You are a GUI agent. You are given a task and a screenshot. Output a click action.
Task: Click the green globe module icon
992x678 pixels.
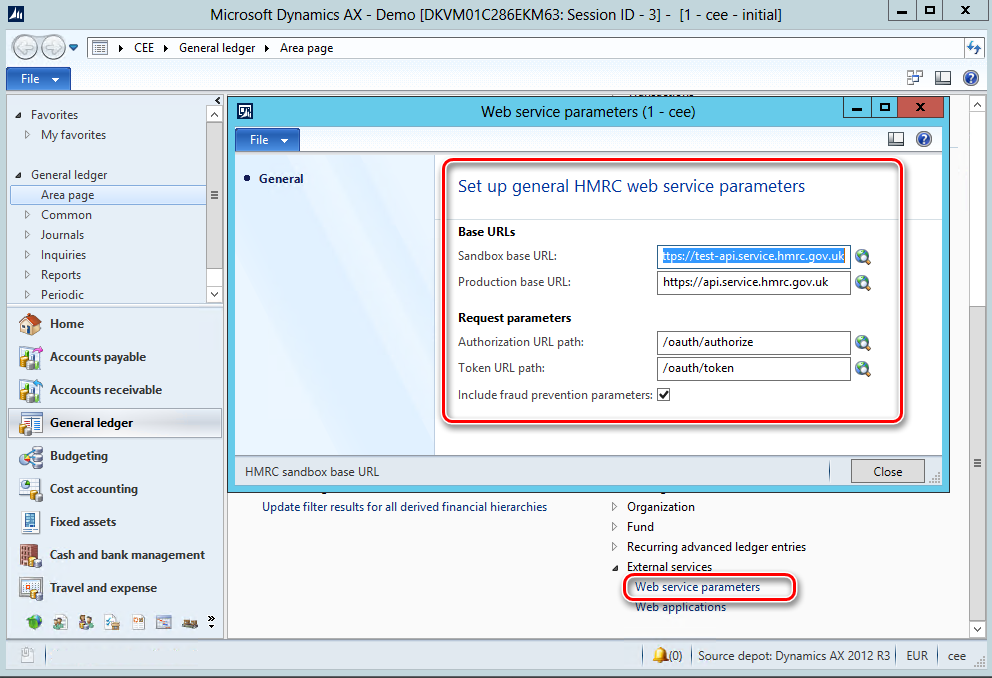34,622
